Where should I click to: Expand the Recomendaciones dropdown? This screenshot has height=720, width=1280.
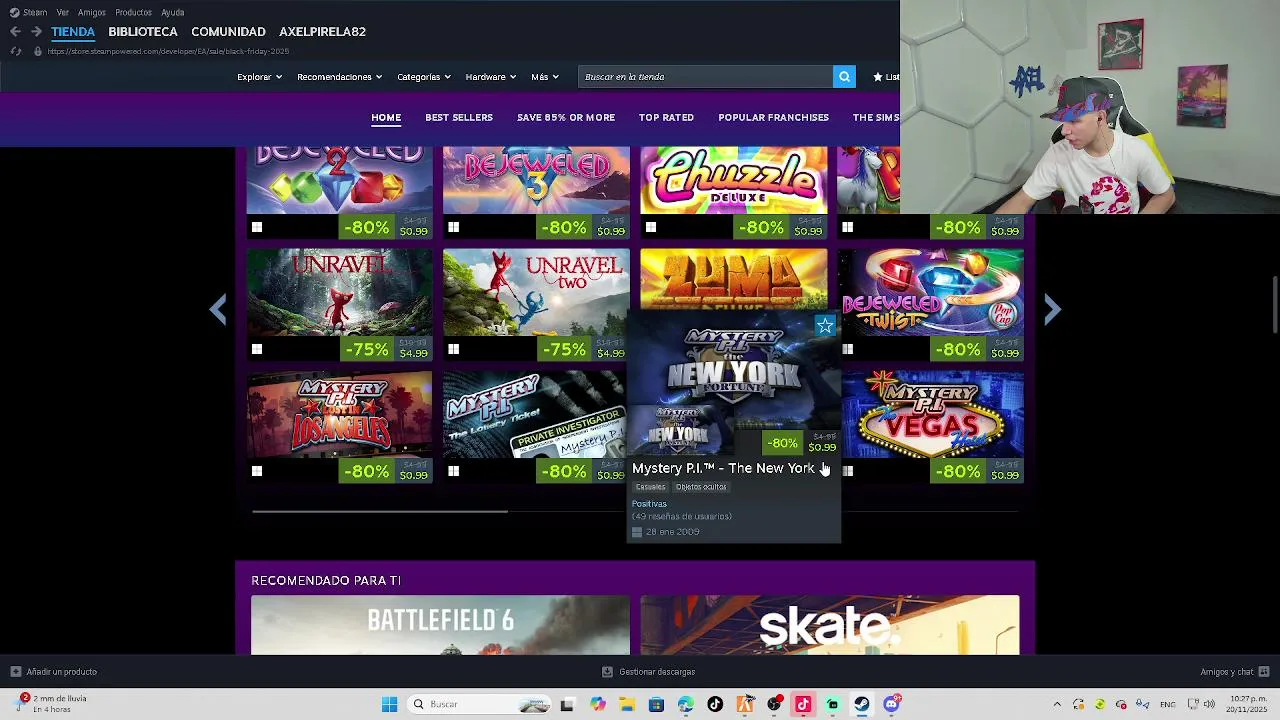click(339, 77)
